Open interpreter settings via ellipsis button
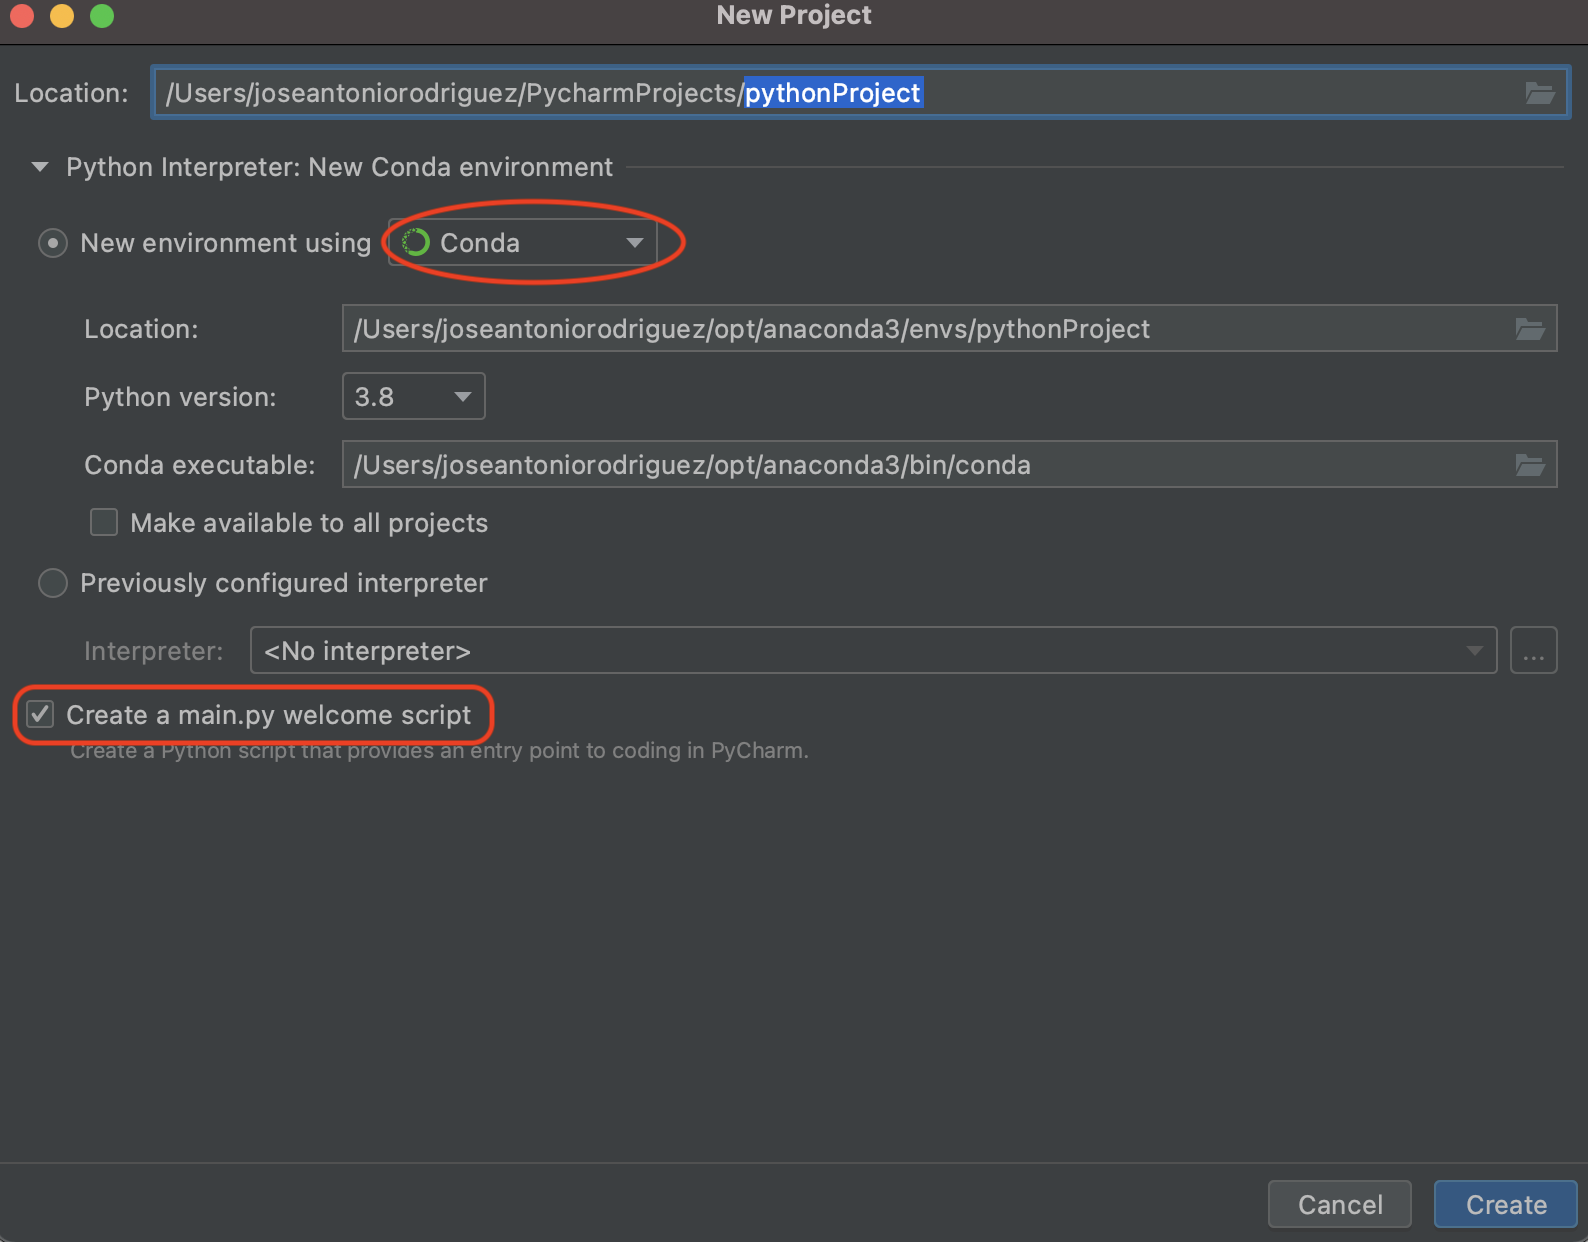Image resolution: width=1588 pixels, height=1242 pixels. coord(1533,650)
